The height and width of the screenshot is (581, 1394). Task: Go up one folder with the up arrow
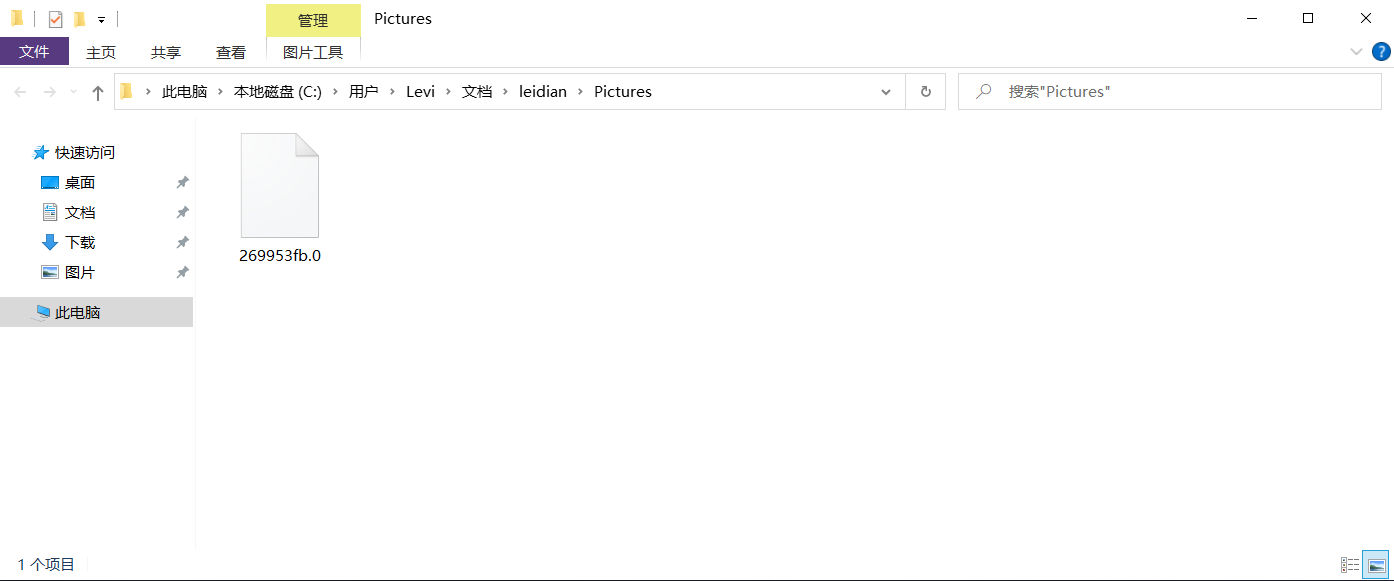[98, 92]
